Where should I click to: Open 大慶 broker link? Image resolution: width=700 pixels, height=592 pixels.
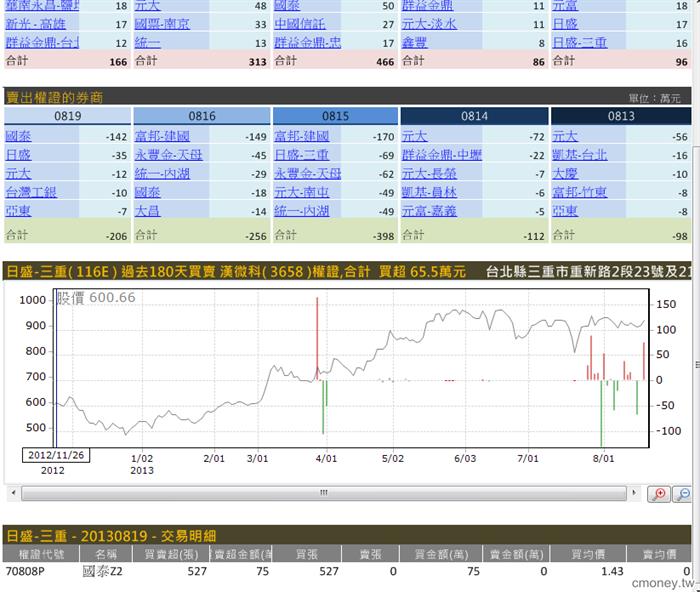pyautogui.click(x=565, y=174)
